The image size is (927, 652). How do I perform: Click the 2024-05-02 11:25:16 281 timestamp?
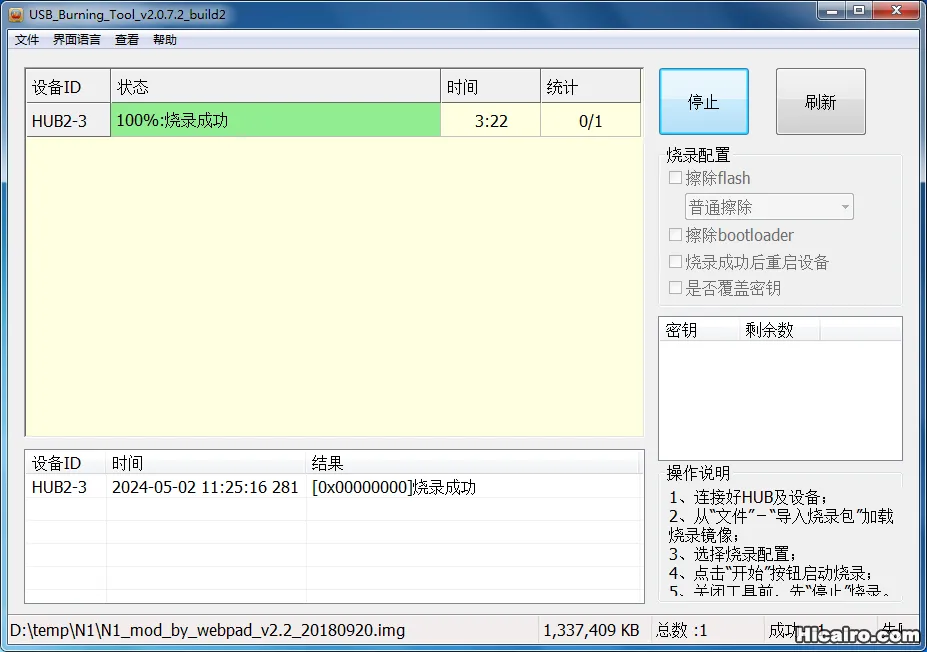click(x=205, y=487)
